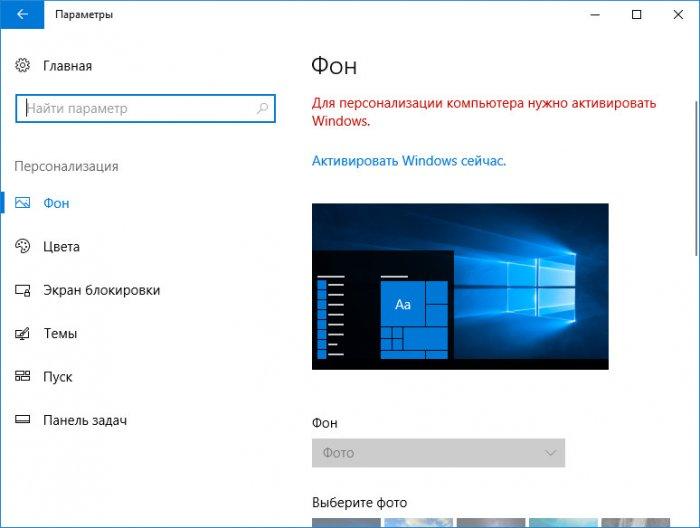Click Активировать Windows сейчас link
Image resolution: width=700 pixels, height=528 pixels.
(409, 161)
